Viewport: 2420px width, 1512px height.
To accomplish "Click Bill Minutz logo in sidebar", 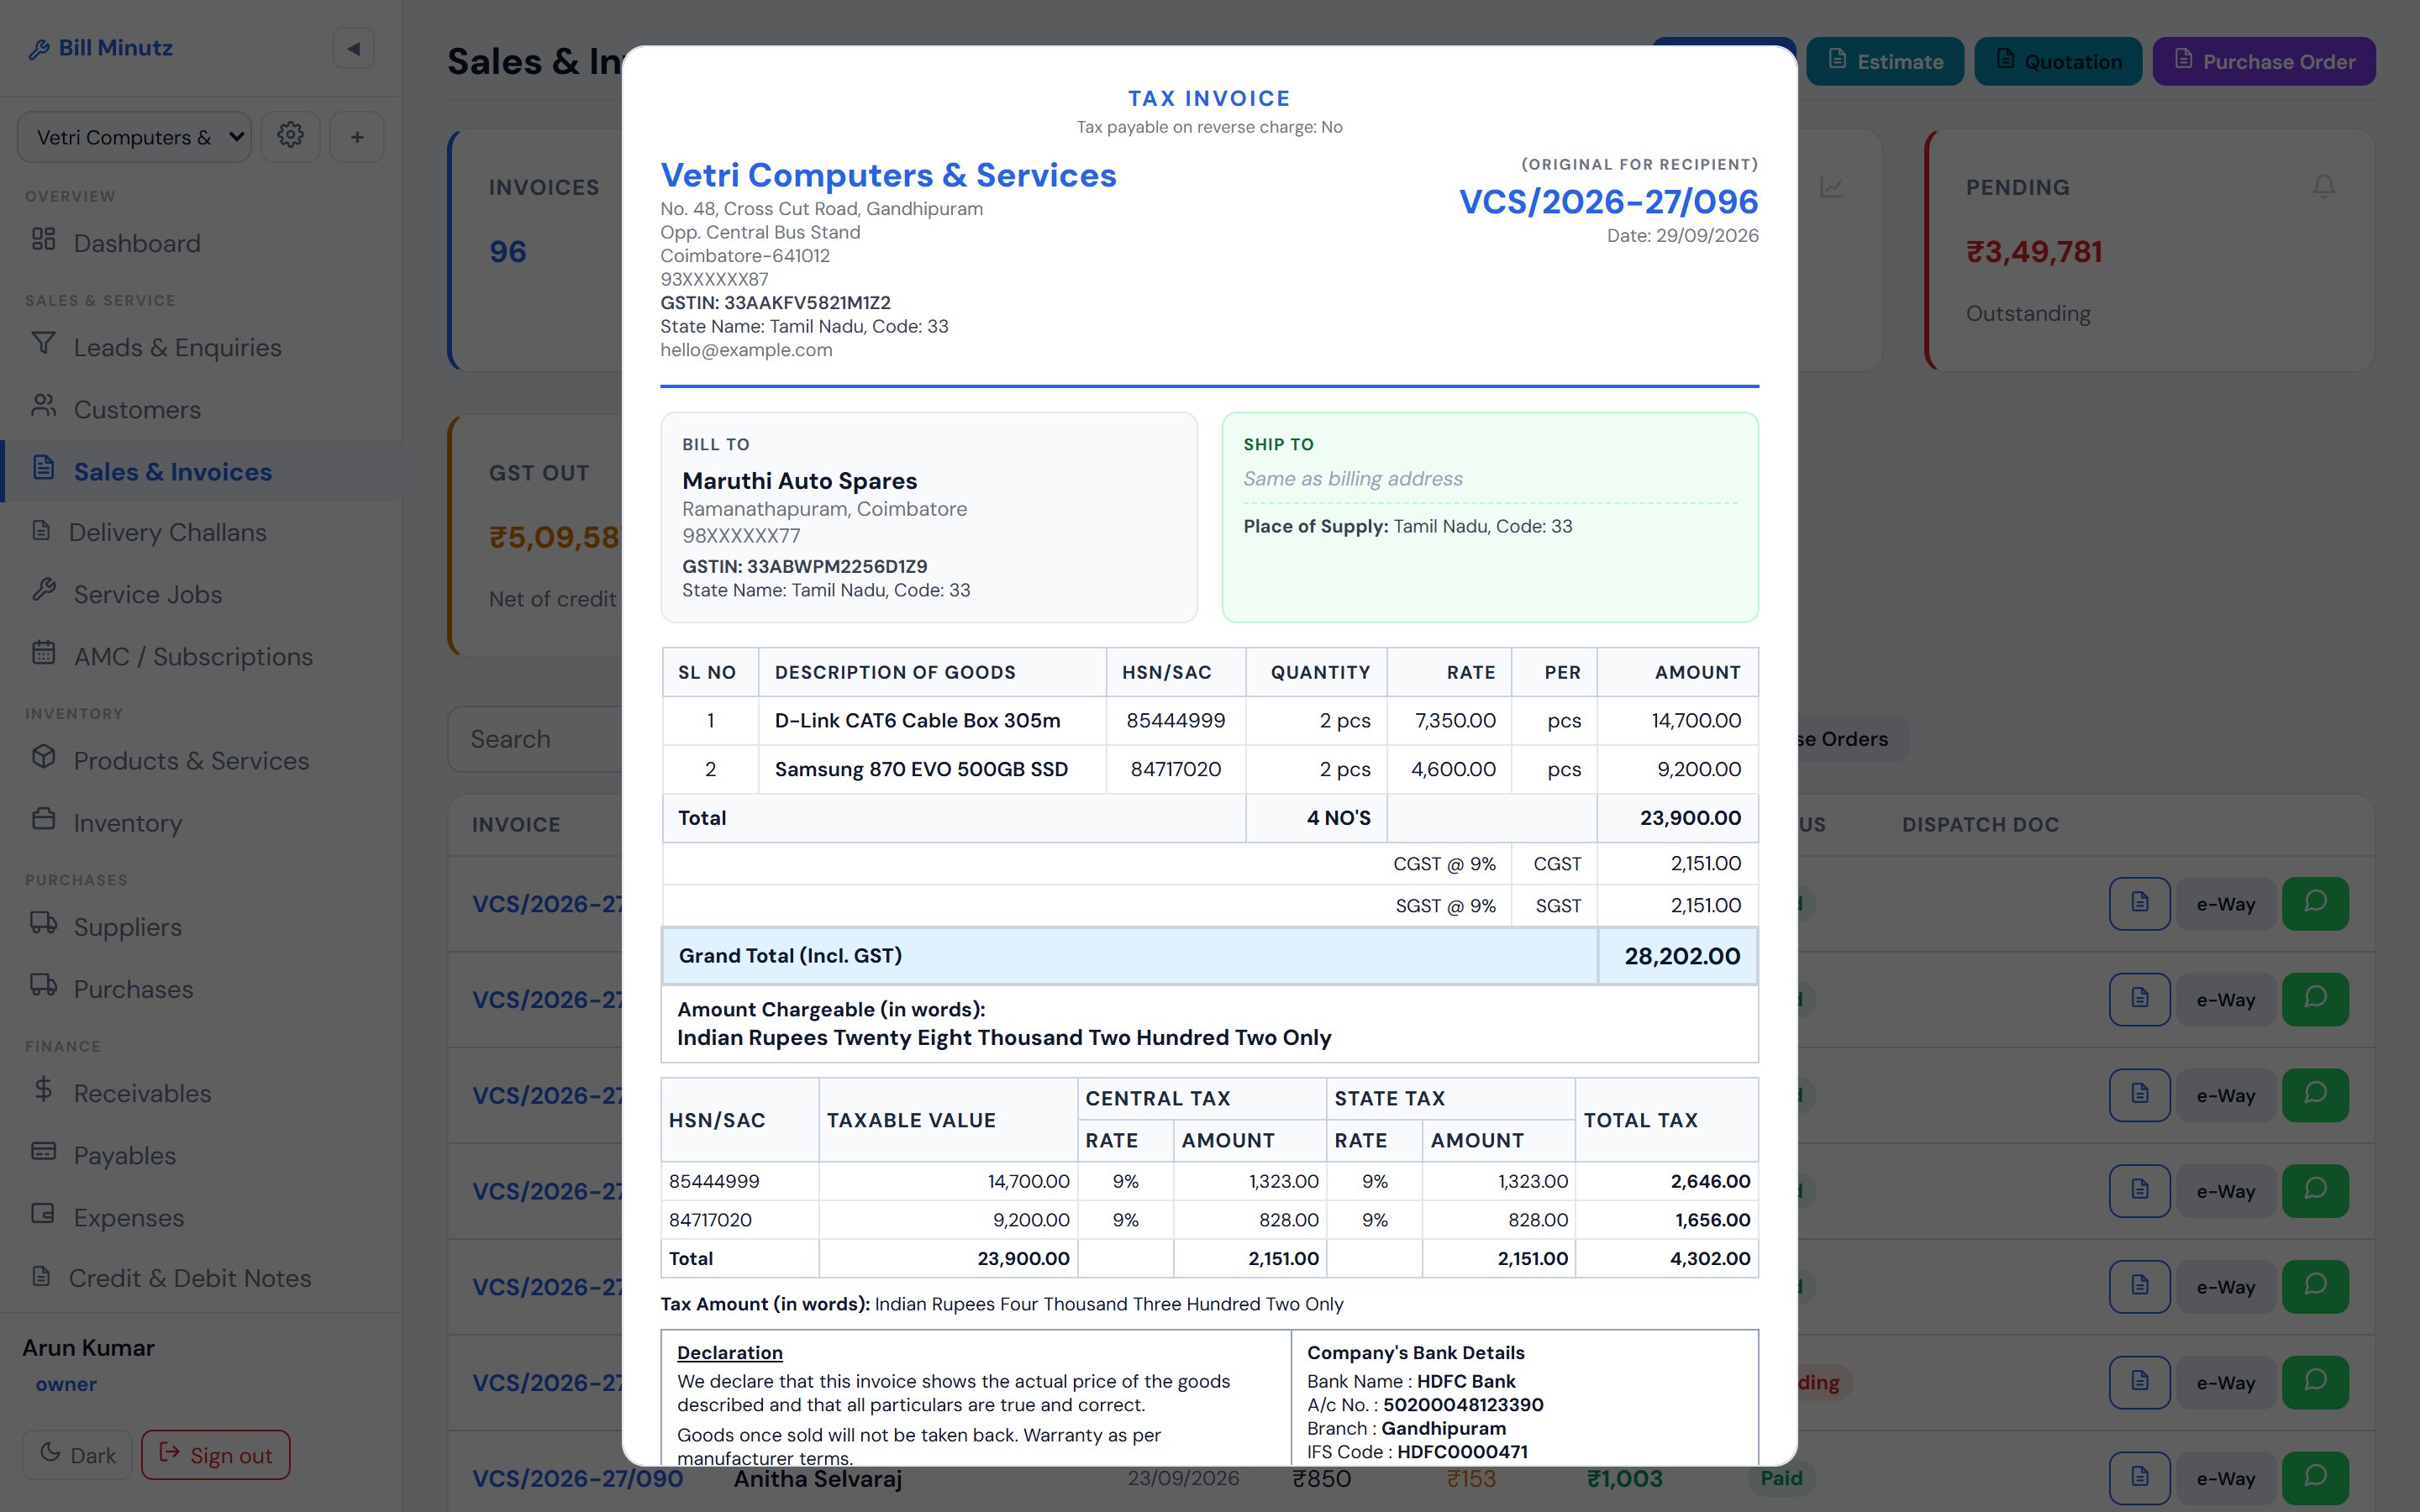I will tap(100, 48).
